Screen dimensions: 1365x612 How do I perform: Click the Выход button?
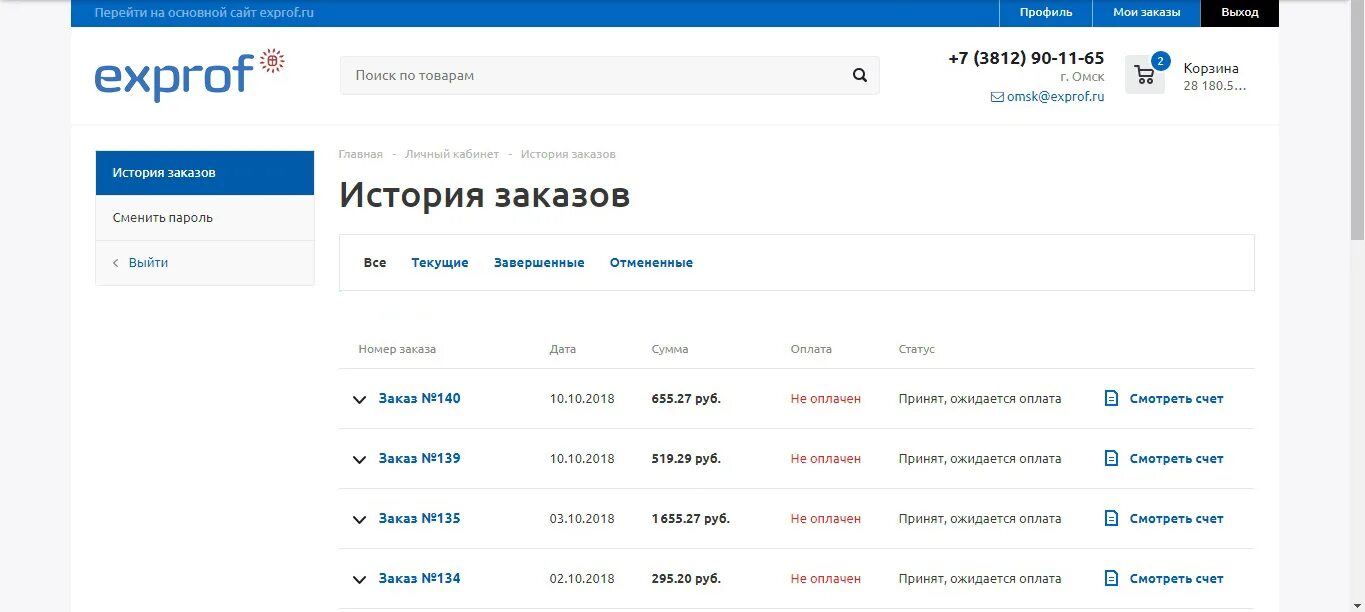[1240, 13]
